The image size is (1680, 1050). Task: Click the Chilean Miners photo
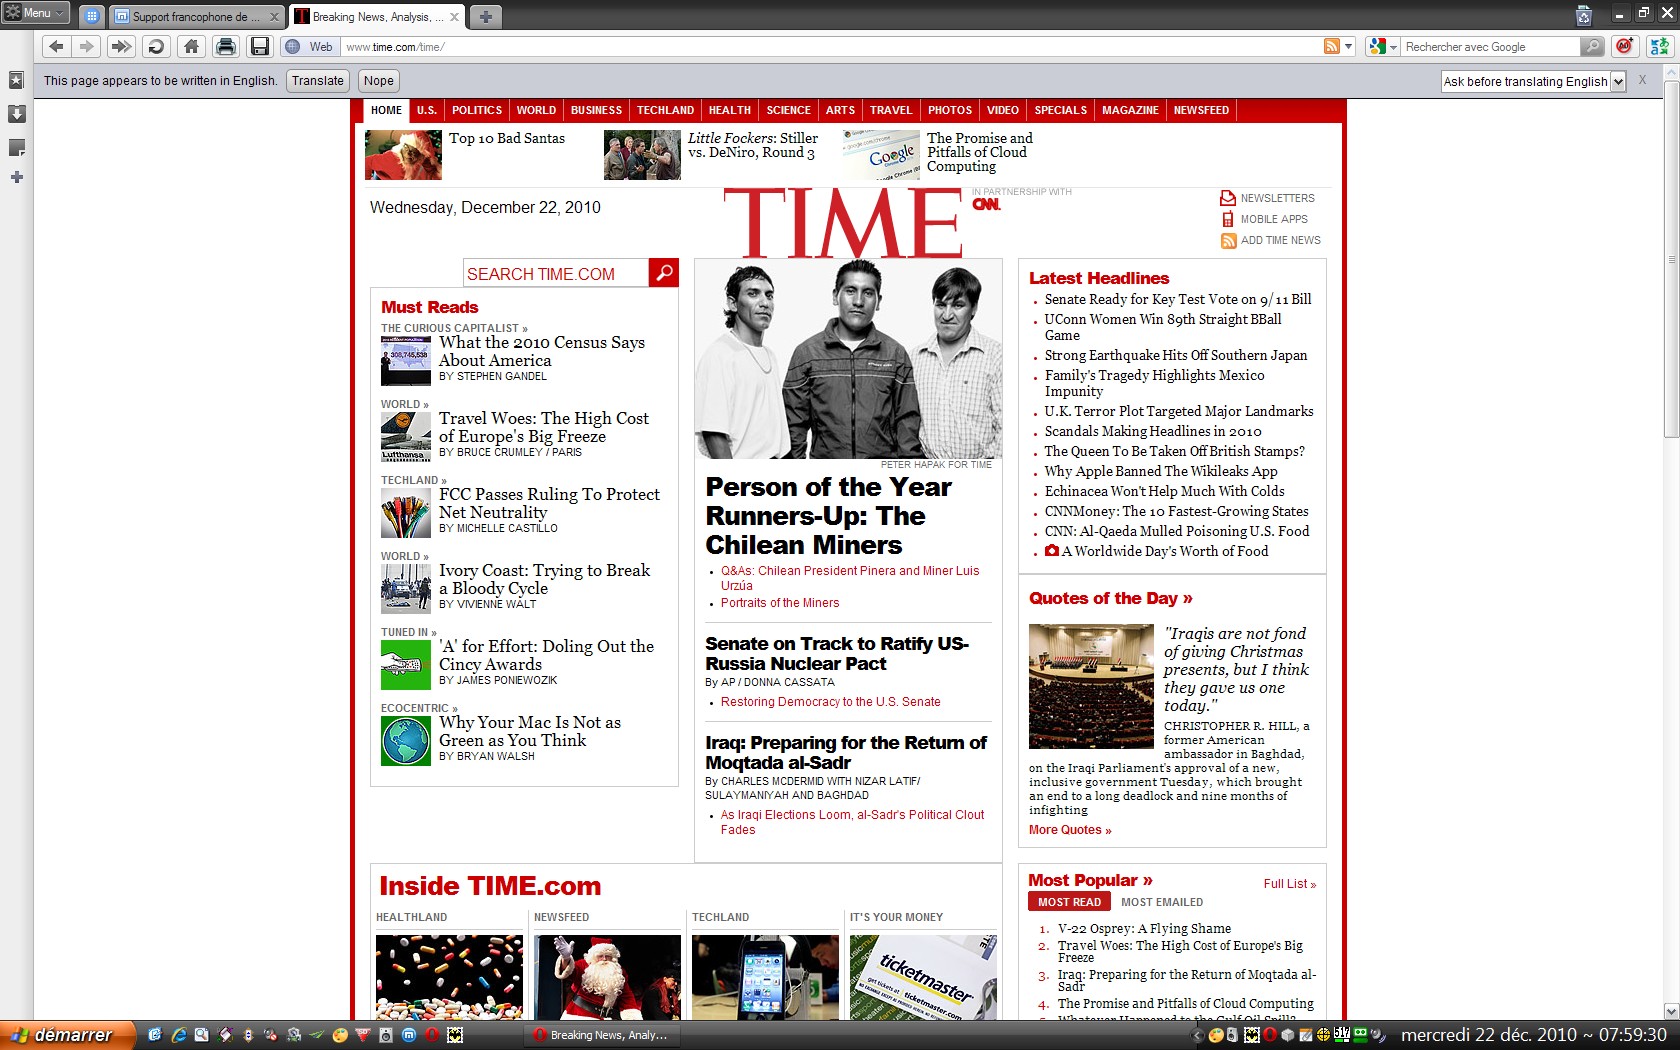tap(848, 359)
